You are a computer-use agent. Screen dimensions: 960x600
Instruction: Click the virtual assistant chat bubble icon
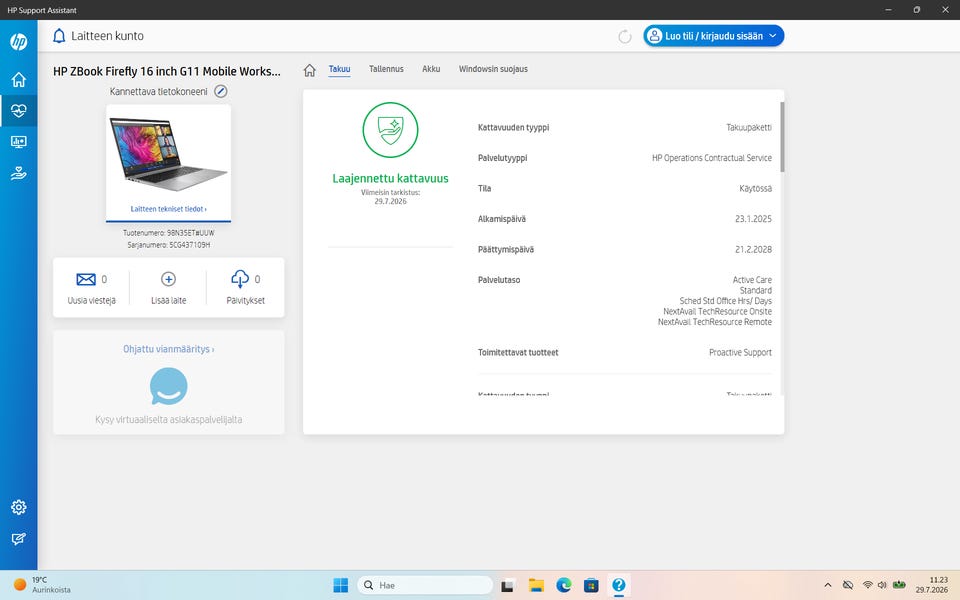(x=168, y=386)
